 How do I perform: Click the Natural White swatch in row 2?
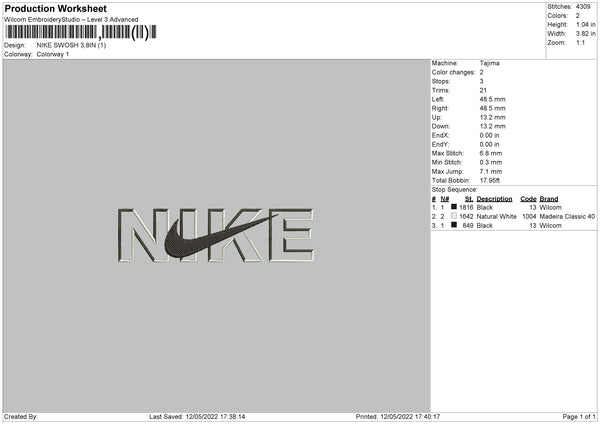coord(454,216)
